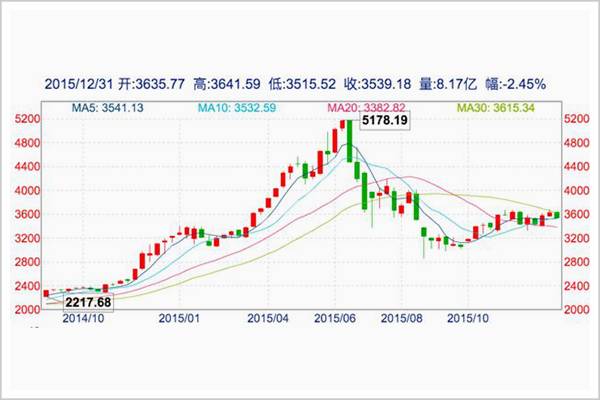The width and height of the screenshot is (600, 400).
Task: Click the MA20: 3382.82 indicator label
Action: (x=367, y=108)
